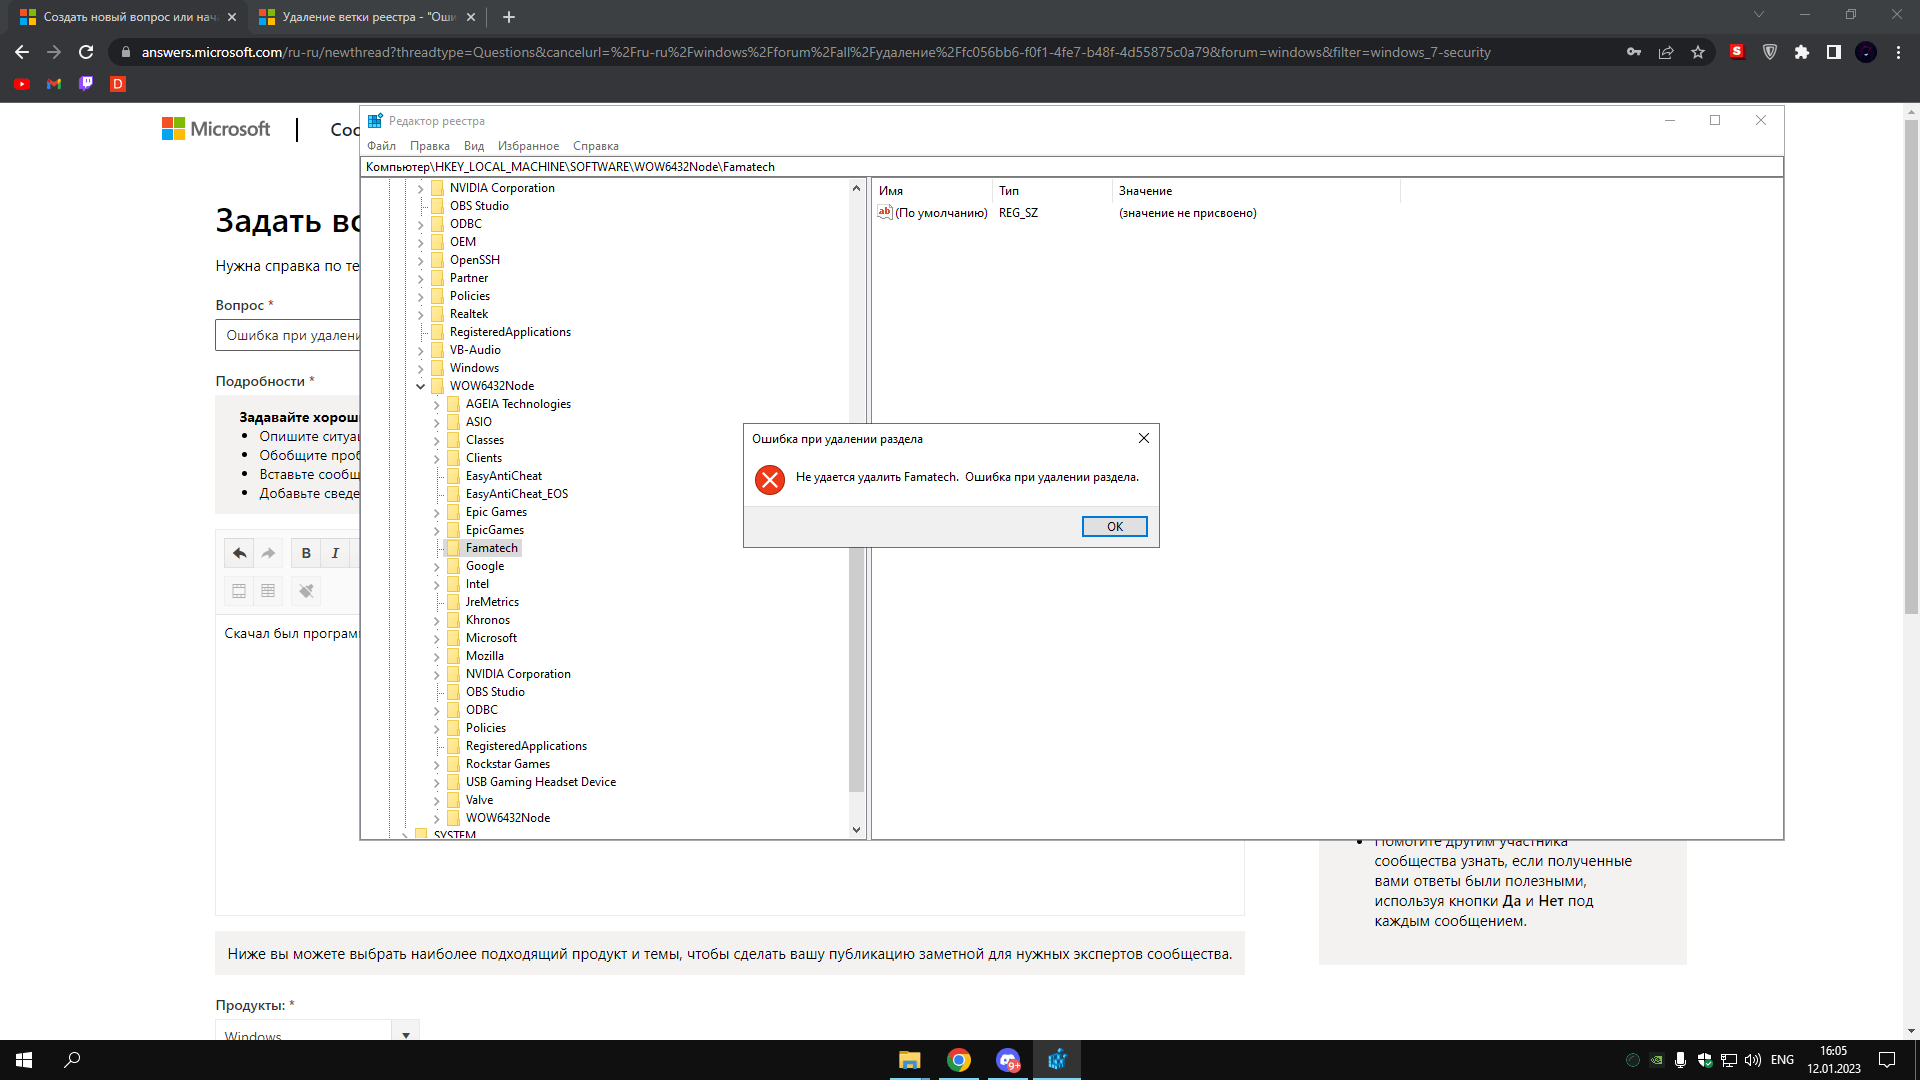Open Registry Editor taskbar icon
The height and width of the screenshot is (1080, 1920).
pos(1056,1060)
